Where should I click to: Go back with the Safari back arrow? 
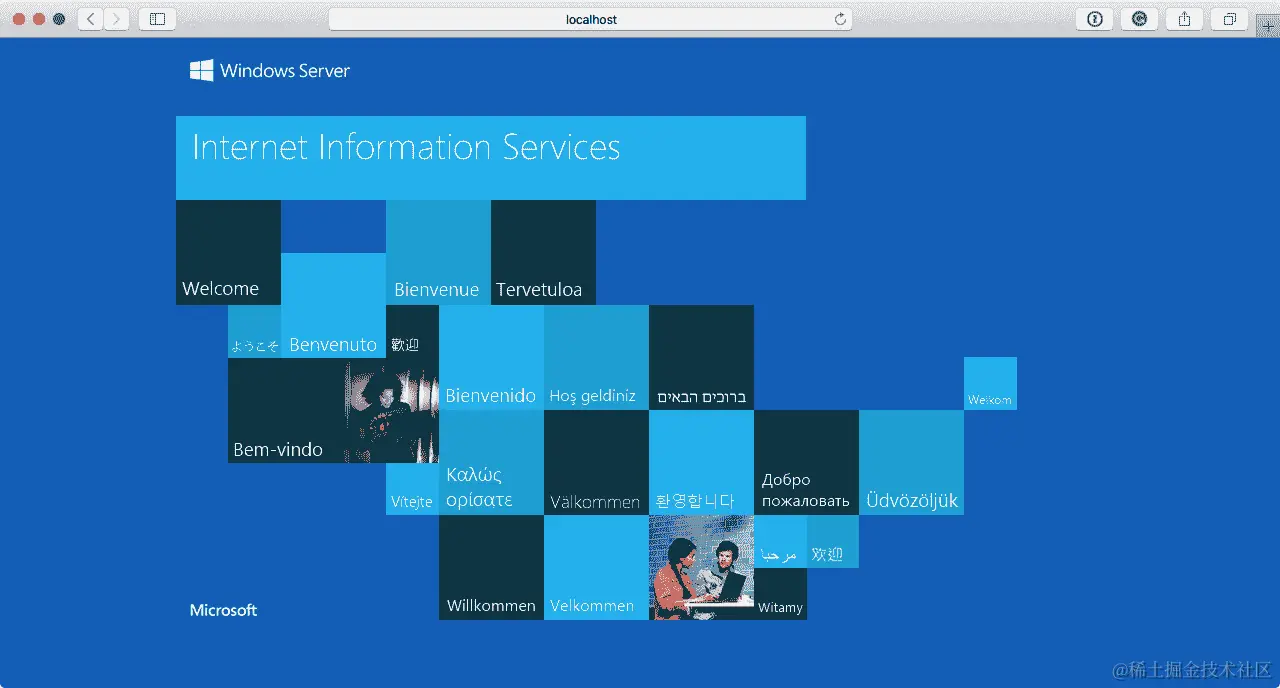click(x=91, y=19)
